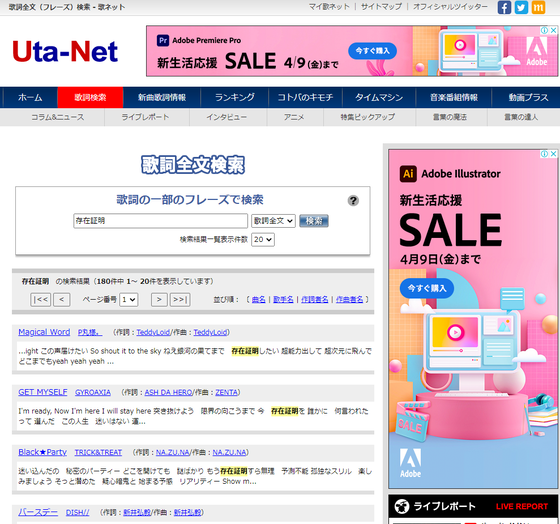Open TeddyLoid lyricist link
This screenshot has height=524, width=560.
[x=153, y=333]
